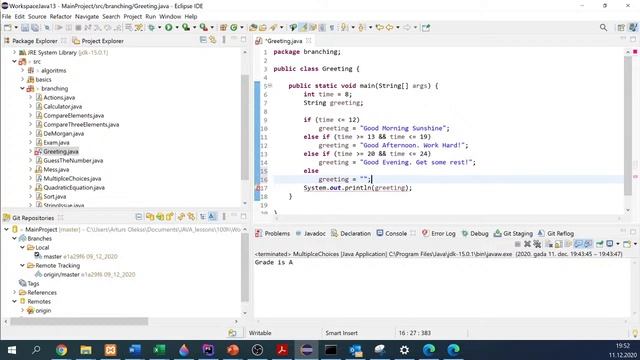
Task: Click the New Java Package icon
Action: coord(223,28)
